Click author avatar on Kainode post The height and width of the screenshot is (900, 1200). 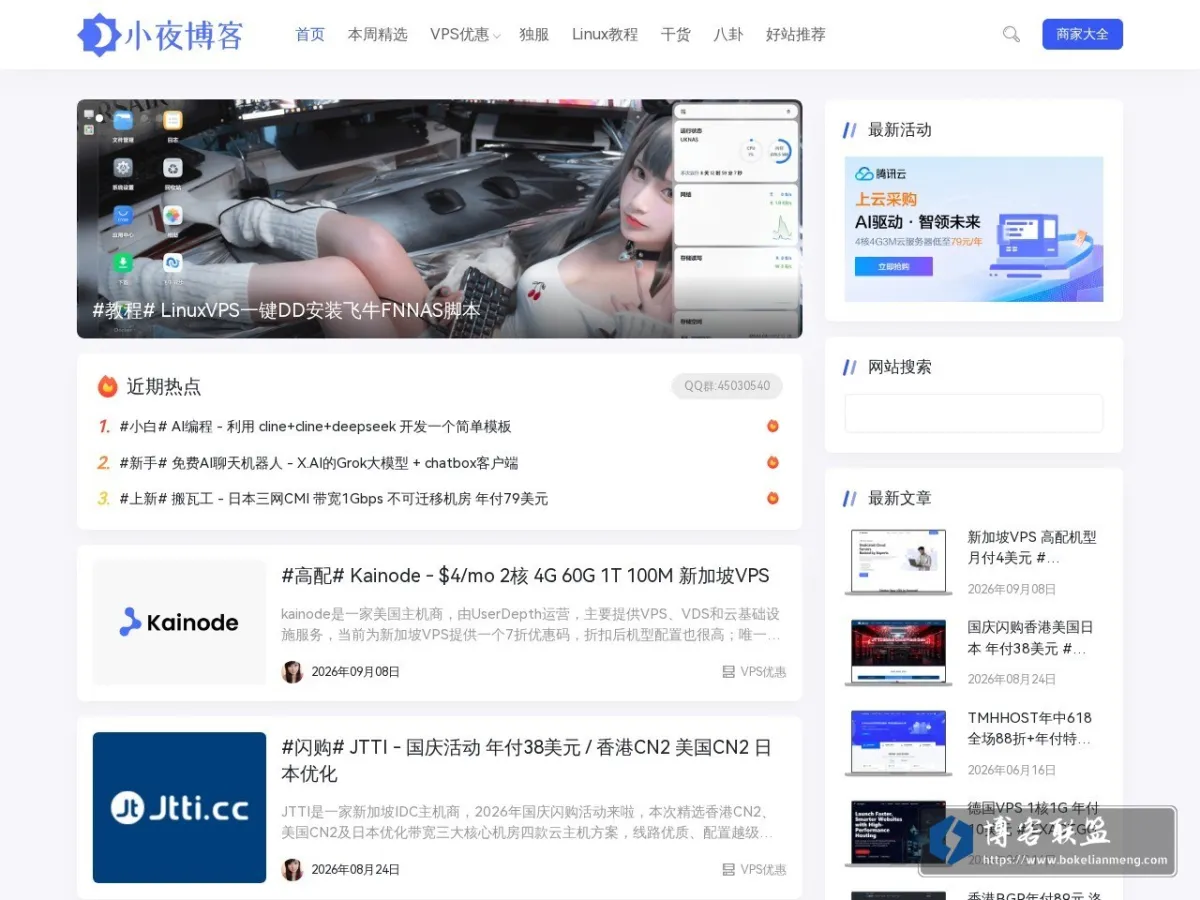292,672
